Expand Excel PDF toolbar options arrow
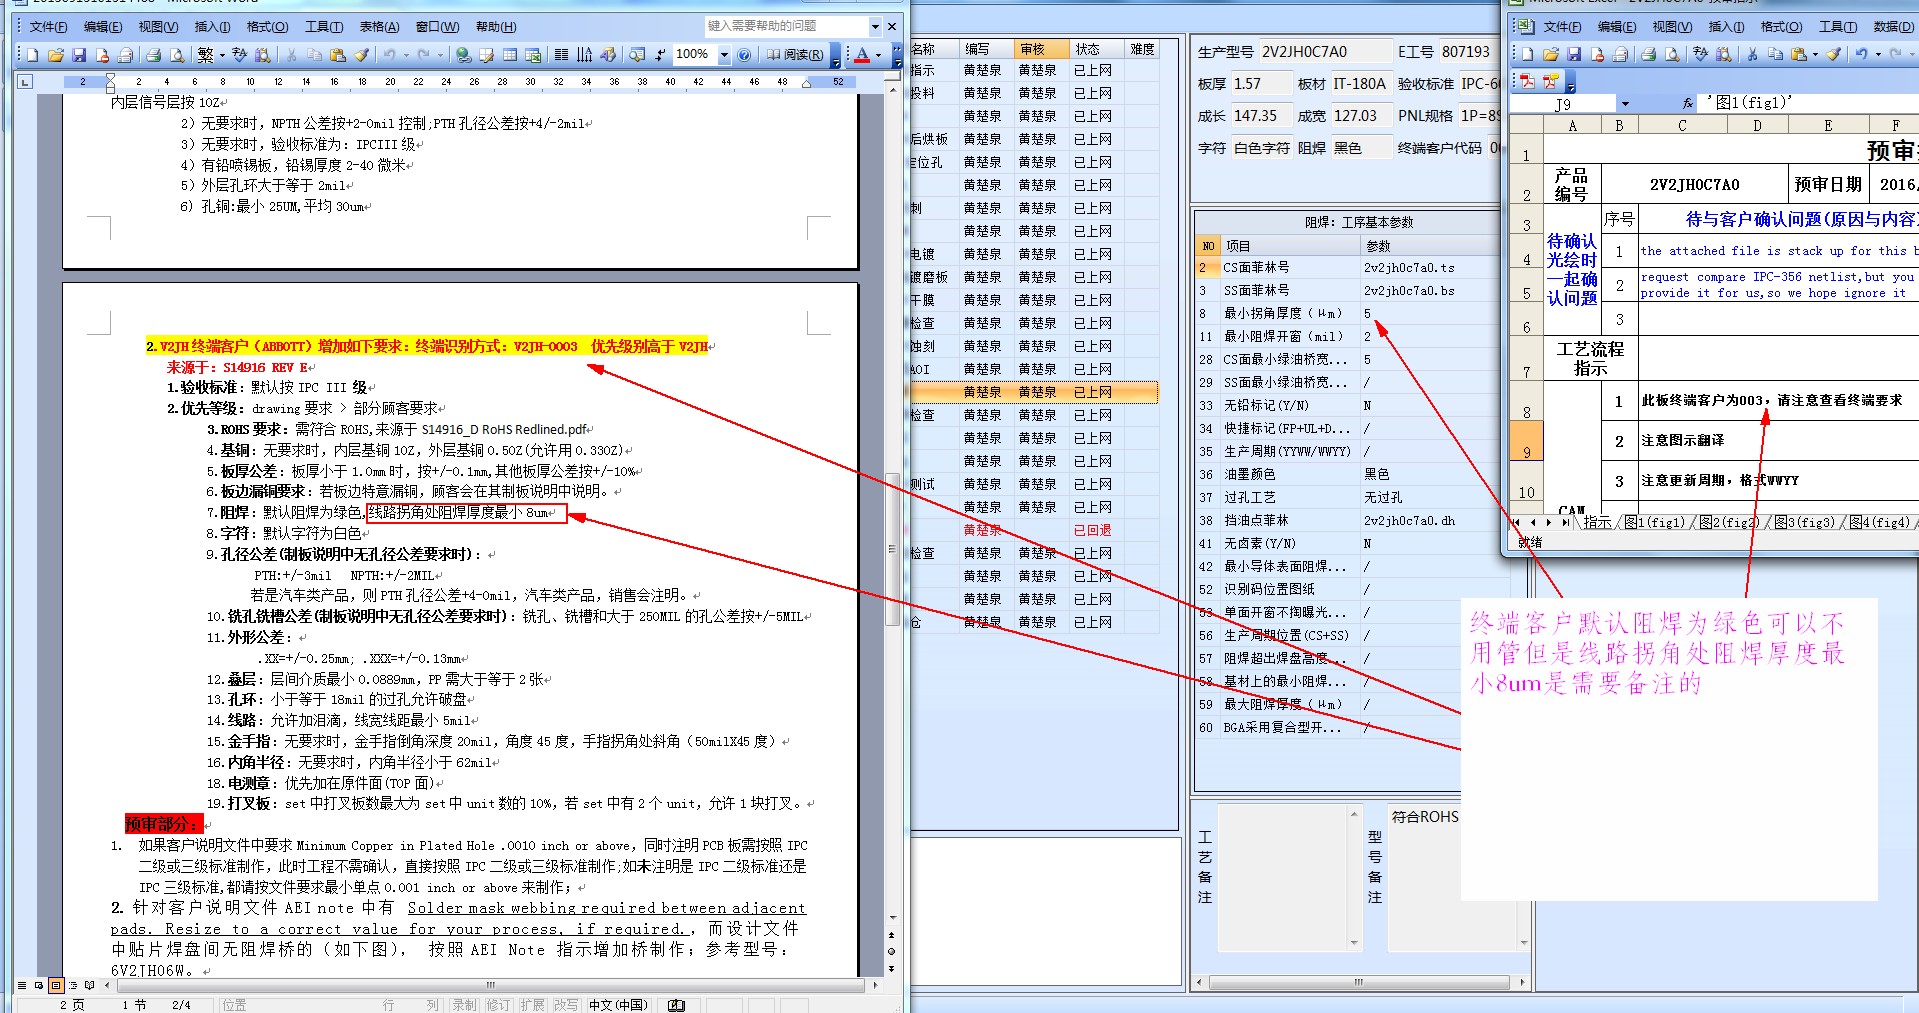 [x=1571, y=84]
